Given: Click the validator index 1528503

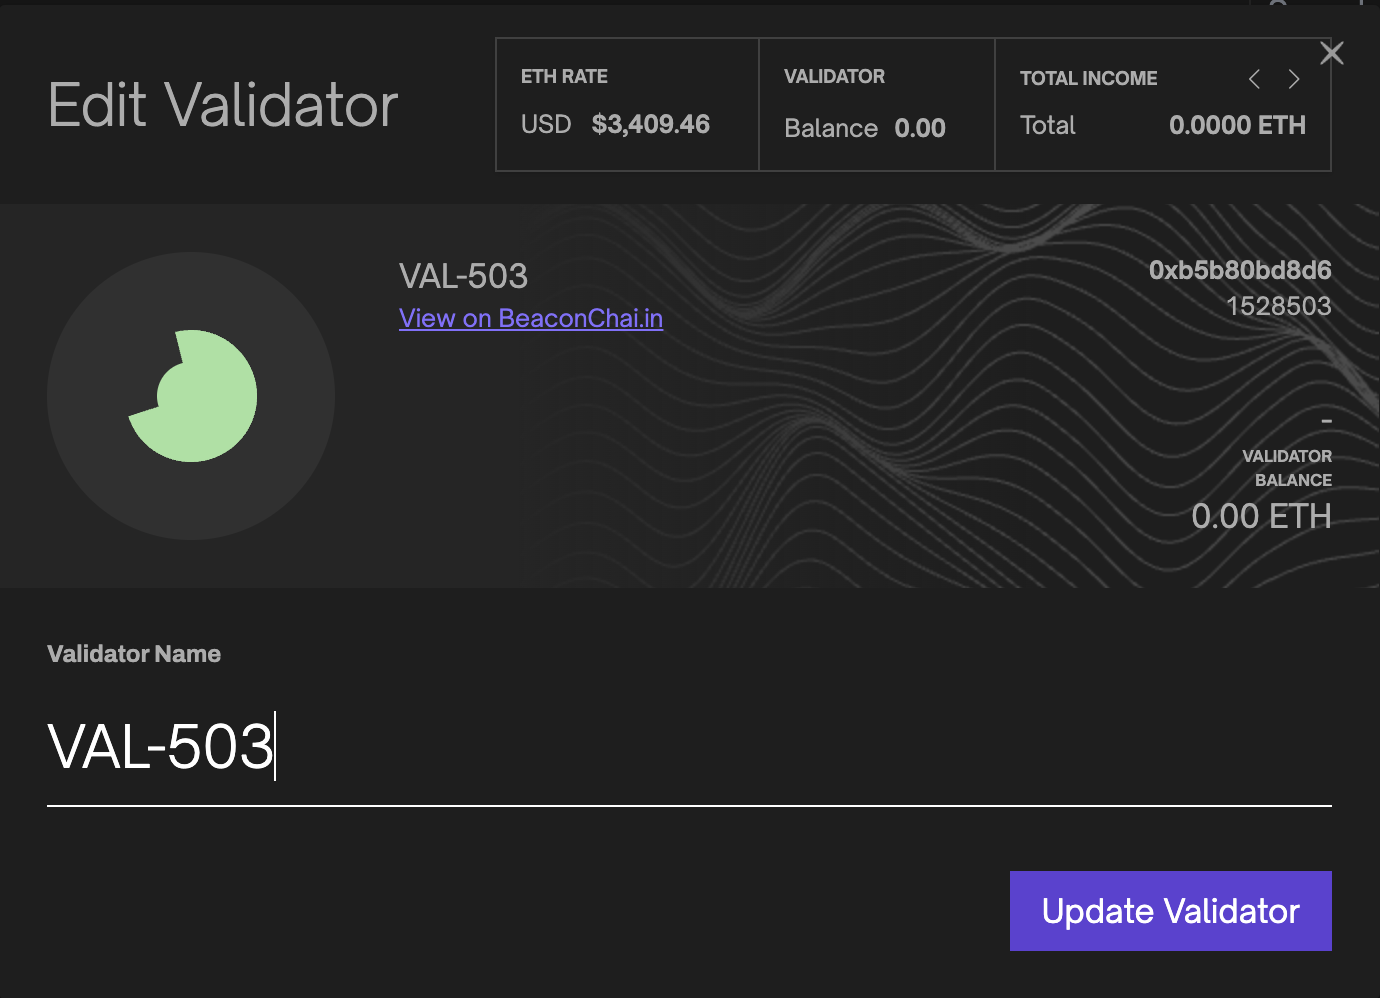Looking at the screenshot, I should (x=1279, y=306).
